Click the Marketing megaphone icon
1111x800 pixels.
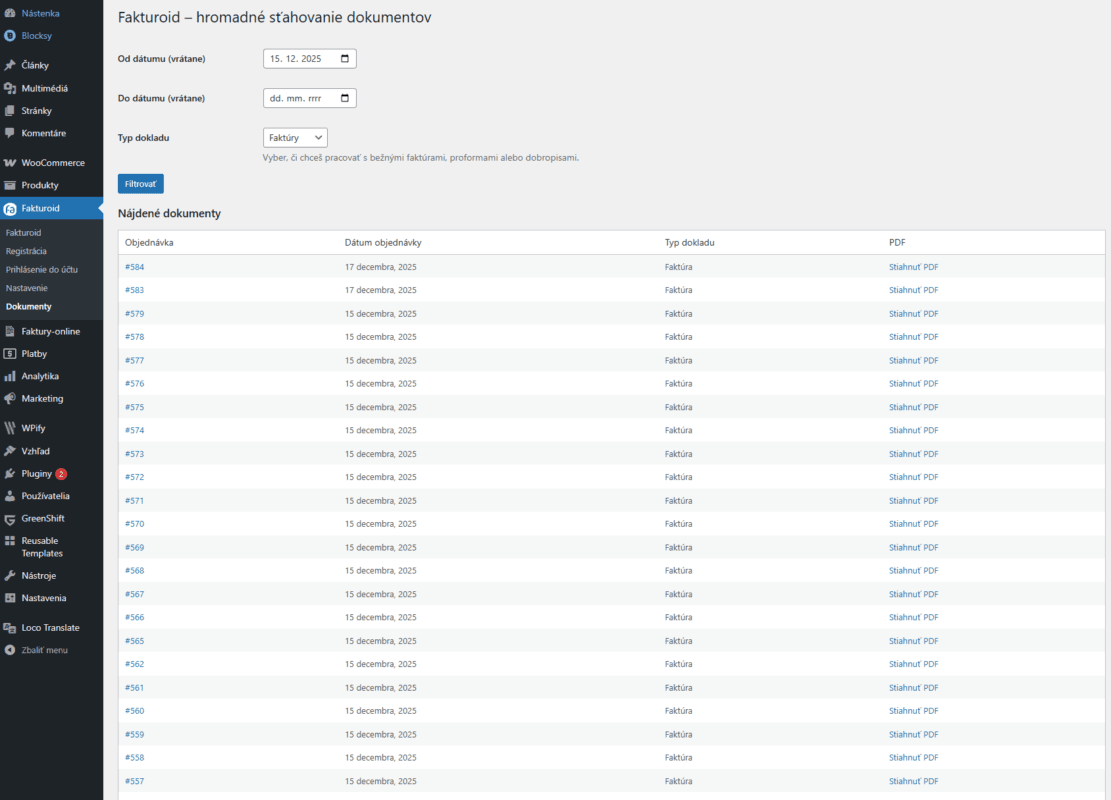[x=10, y=398]
